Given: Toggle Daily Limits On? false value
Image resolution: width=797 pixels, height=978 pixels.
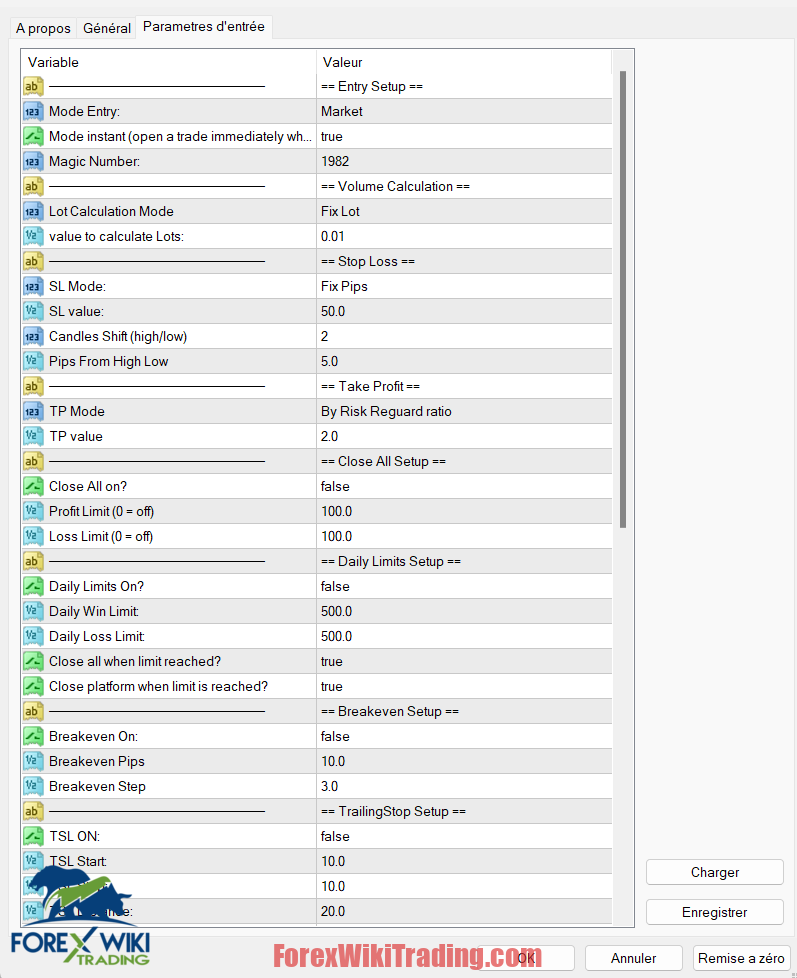Looking at the screenshot, I should [465, 586].
